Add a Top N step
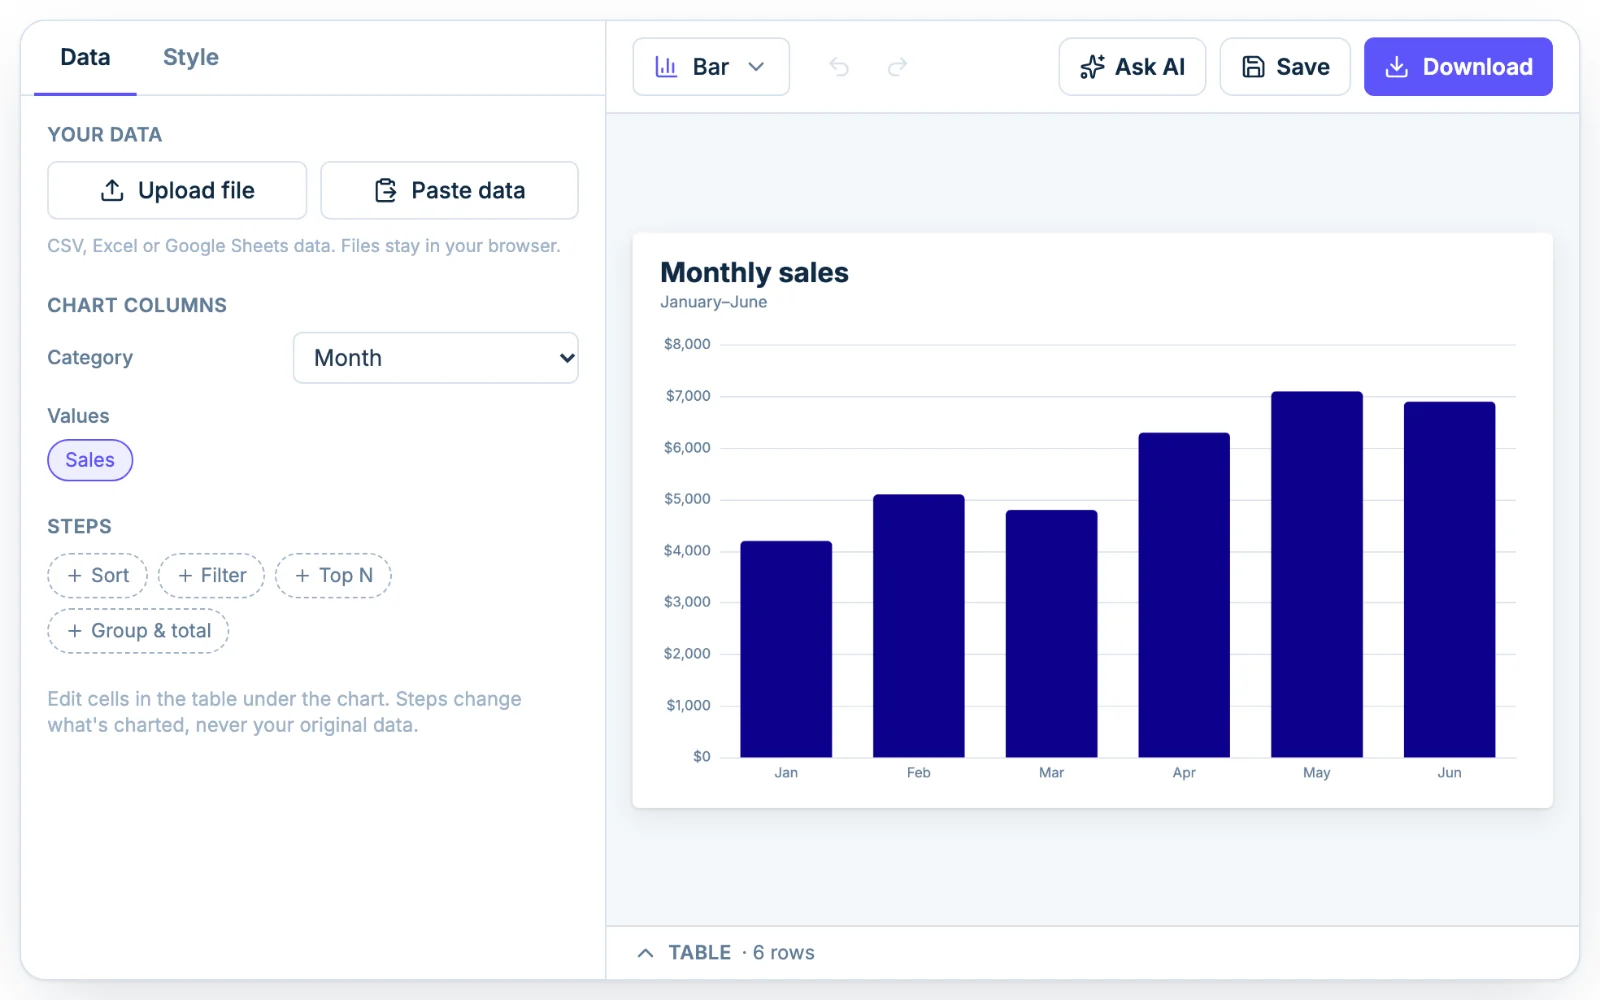 [x=333, y=576]
